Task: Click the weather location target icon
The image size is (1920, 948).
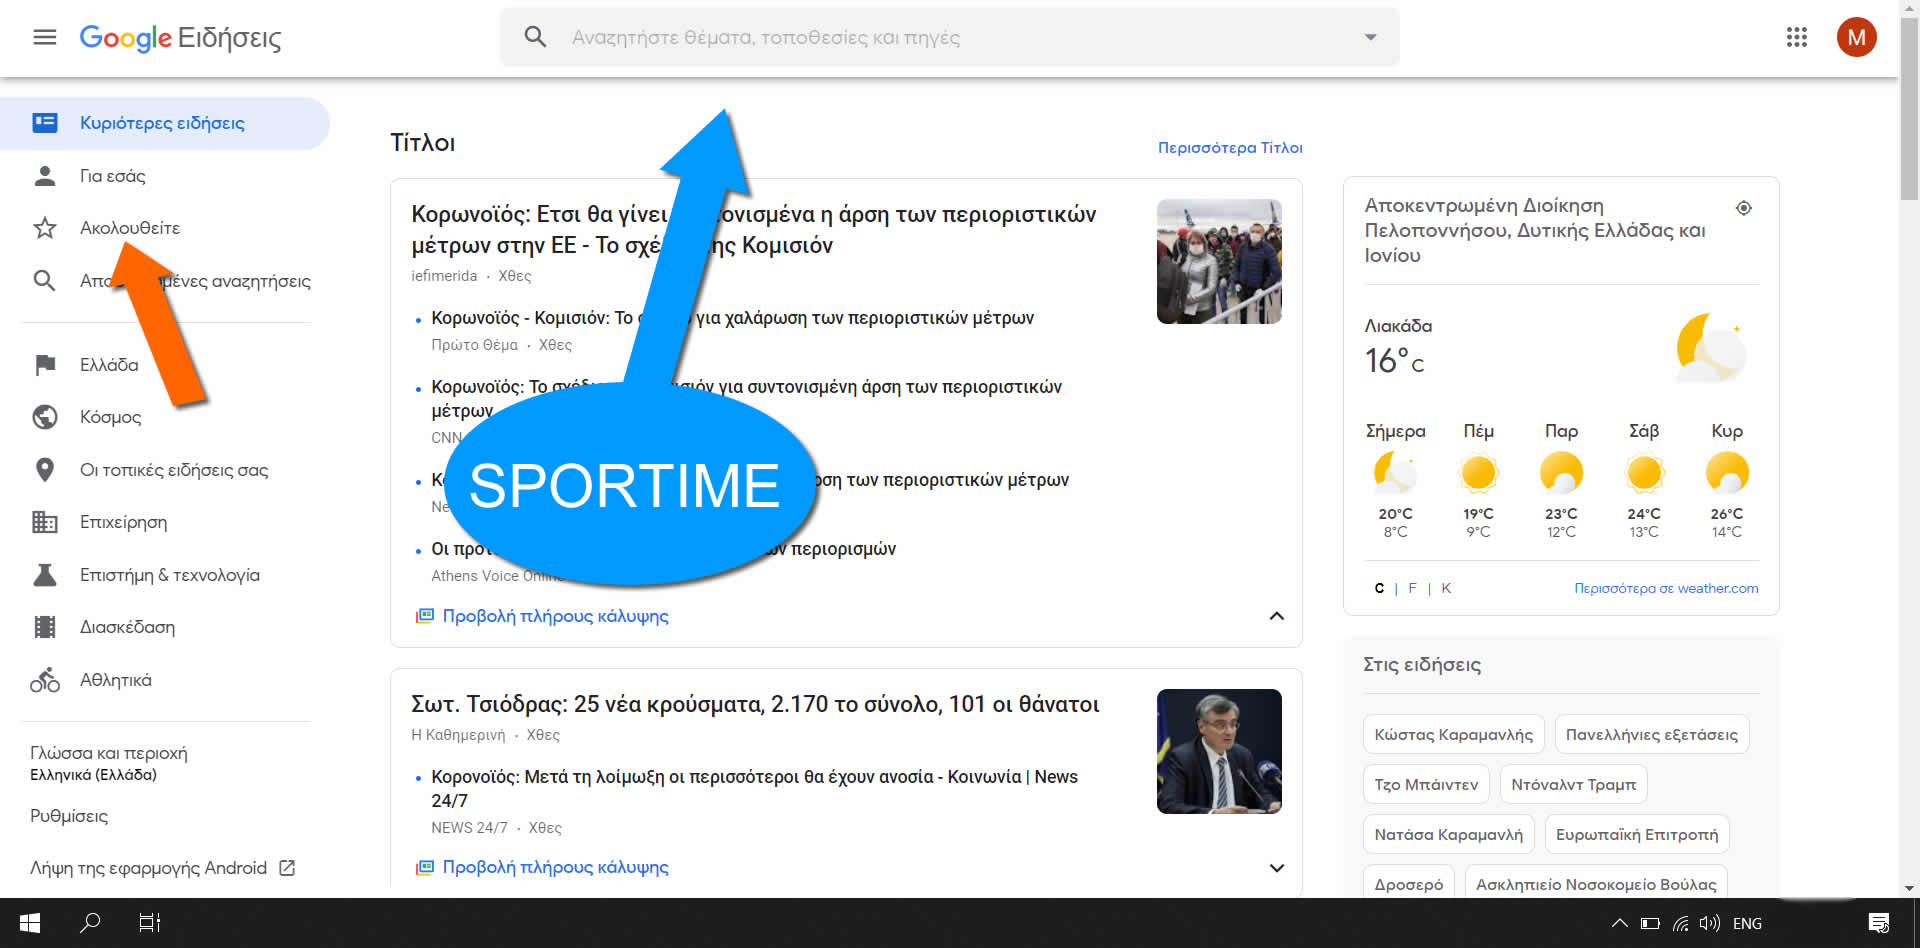Action: tap(1743, 208)
